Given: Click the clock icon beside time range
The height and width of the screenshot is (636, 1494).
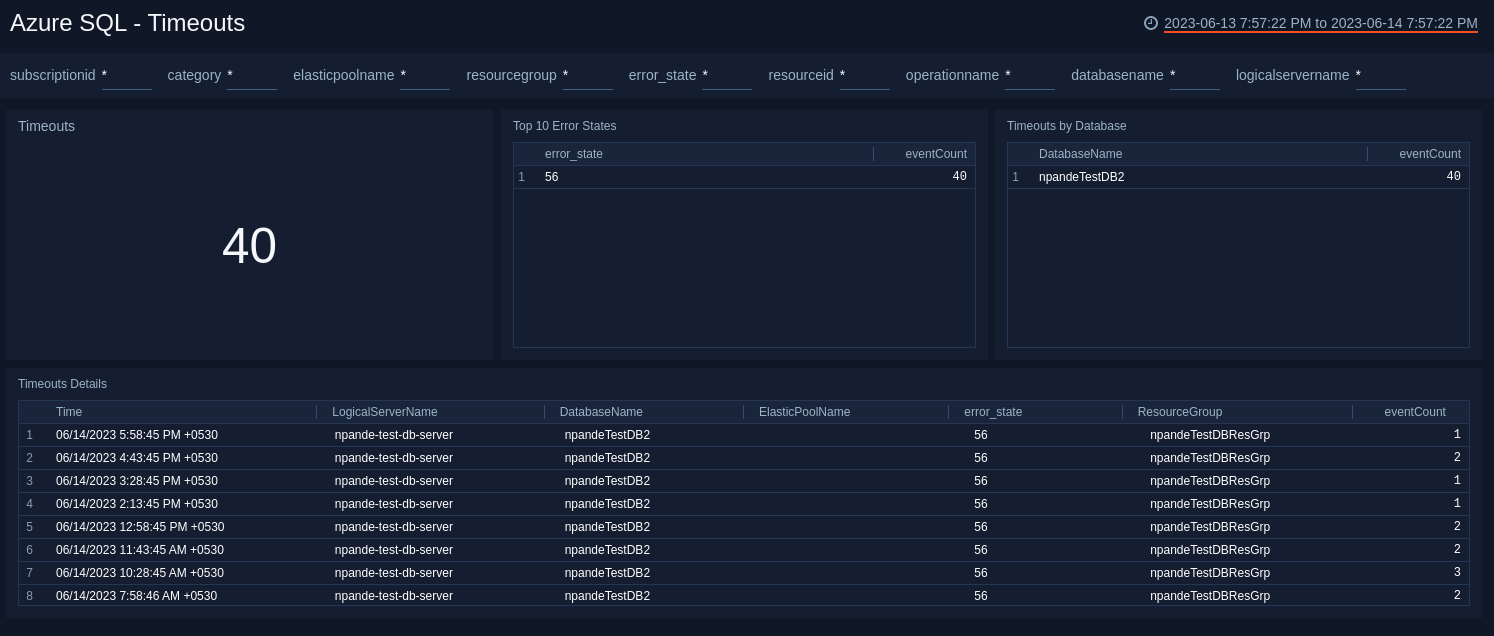Looking at the screenshot, I should coord(1151,23).
